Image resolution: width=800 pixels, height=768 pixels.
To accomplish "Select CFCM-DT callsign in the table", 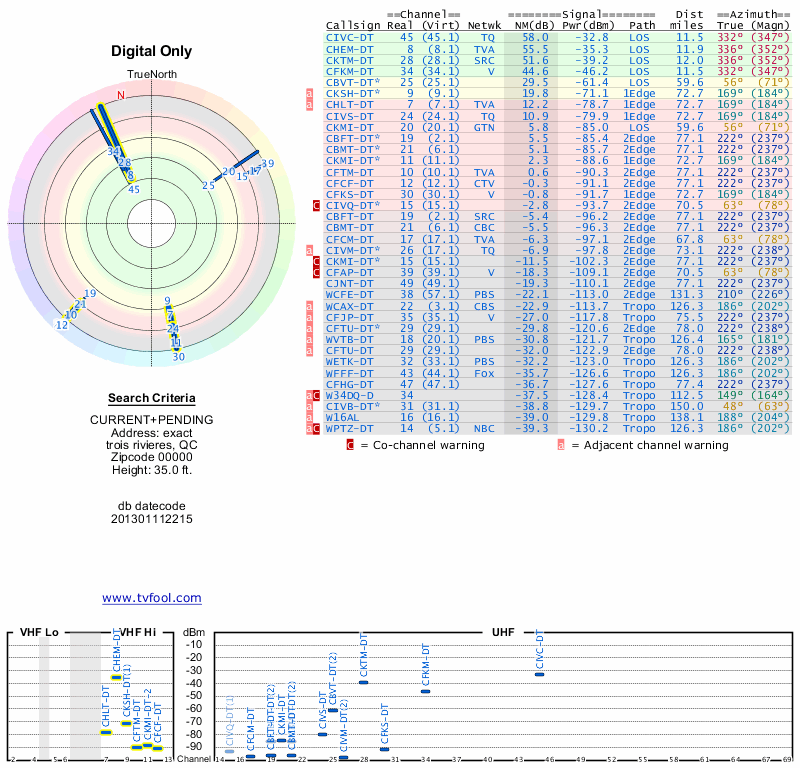I will point(349,239).
